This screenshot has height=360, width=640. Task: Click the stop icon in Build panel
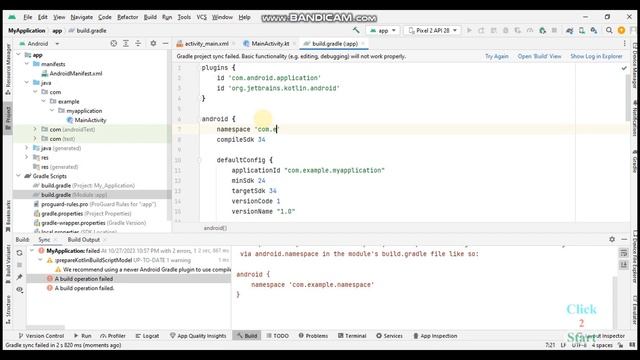tap(19, 265)
